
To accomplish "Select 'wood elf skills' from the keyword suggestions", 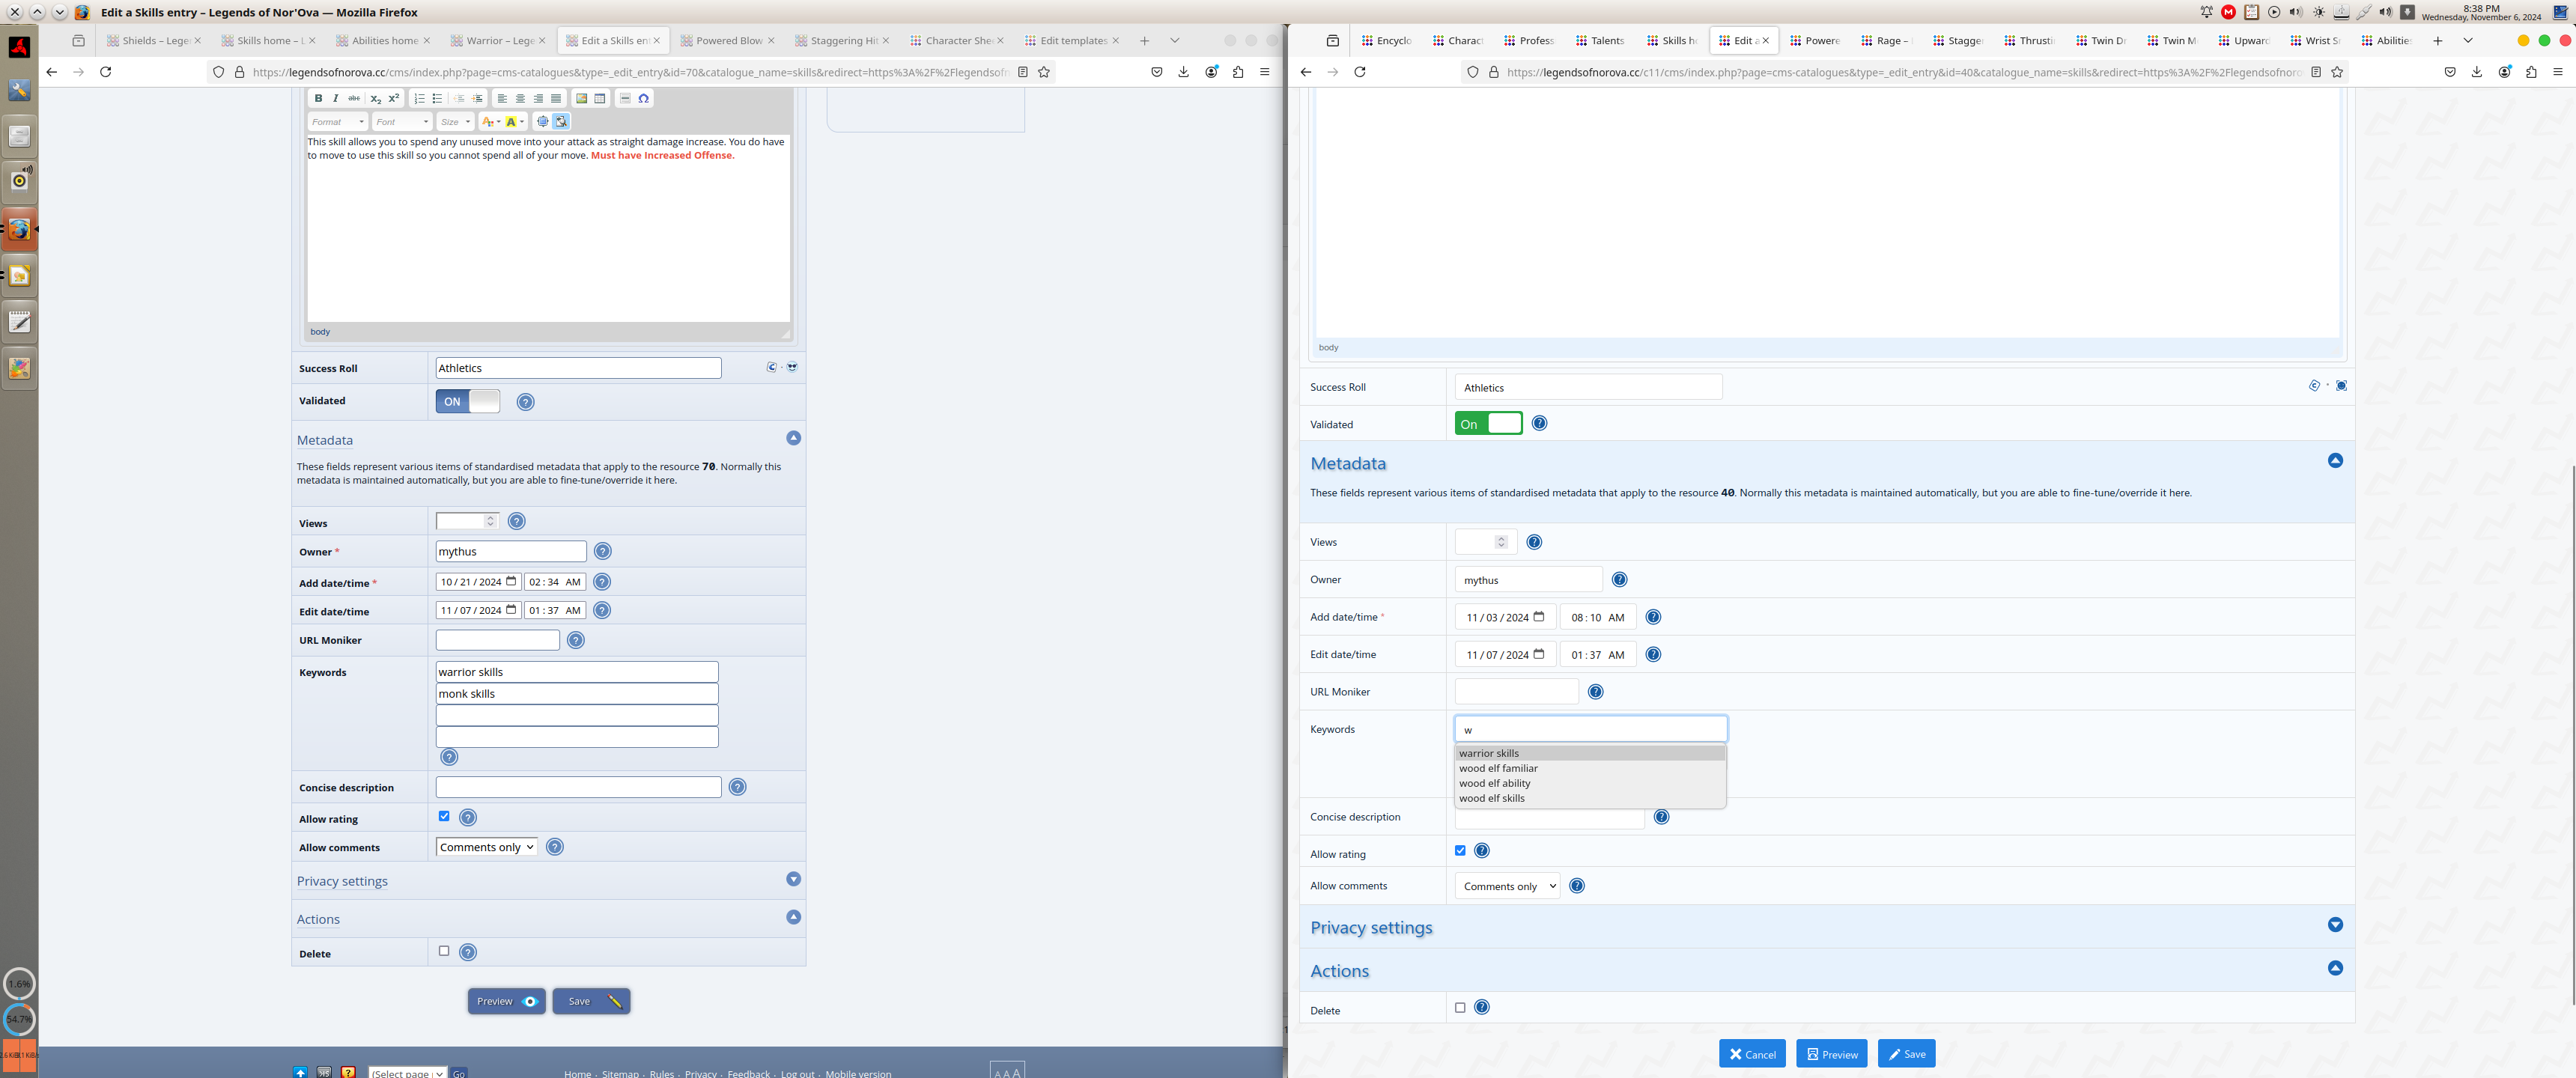I will click(1491, 798).
